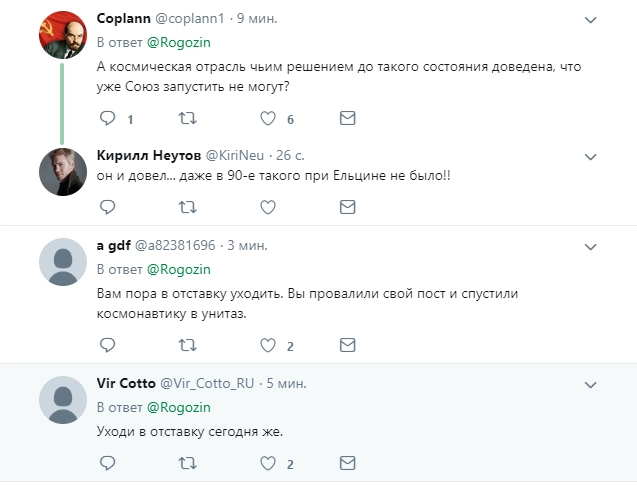Open dropdown menu on Vir Cotto's tweet
Screen dimensions: 637x485
point(590,384)
